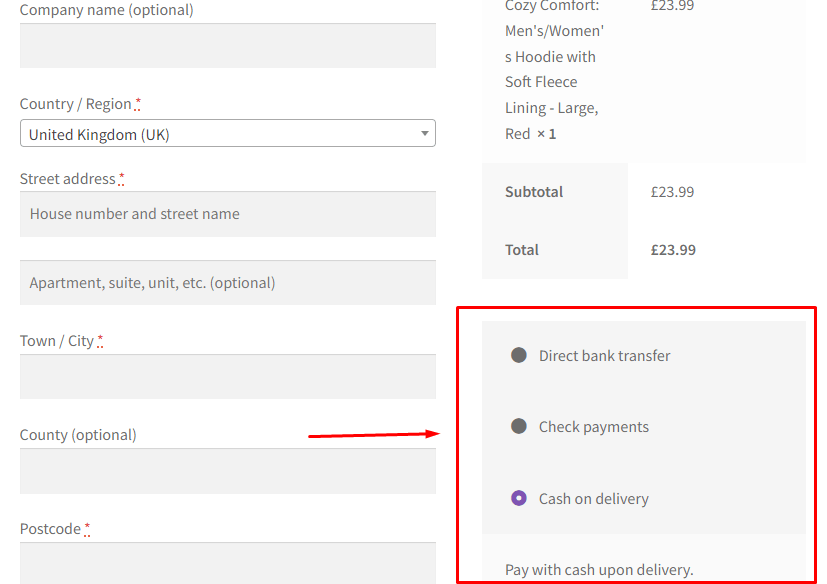The width and height of the screenshot is (827, 584).
Task: Click the Total amount £23.99
Action: coord(672,249)
